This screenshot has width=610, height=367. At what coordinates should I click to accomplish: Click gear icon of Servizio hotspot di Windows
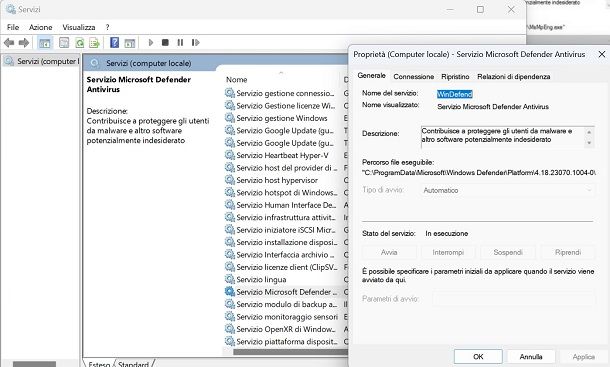[x=230, y=193]
